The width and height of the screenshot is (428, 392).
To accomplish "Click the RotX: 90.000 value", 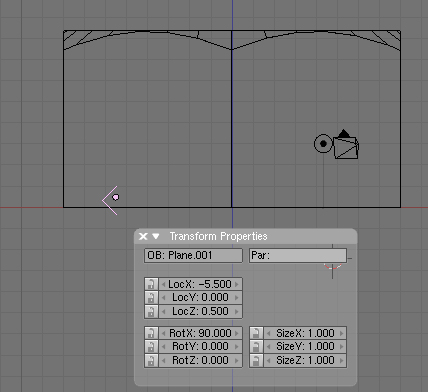I will (x=200, y=333).
